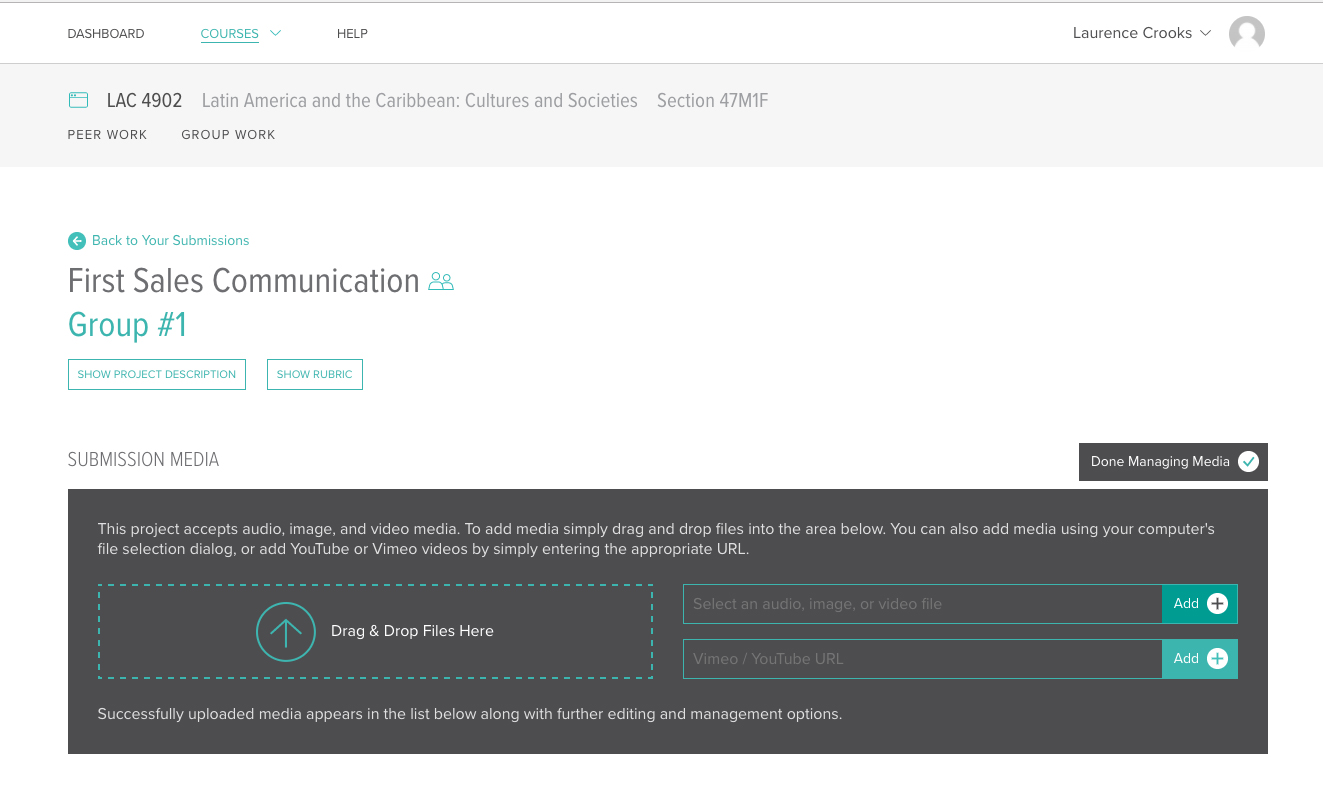This screenshot has height=797, width=1323.
Task: Click the back arrow circle icon
Action: click(77, 241)
